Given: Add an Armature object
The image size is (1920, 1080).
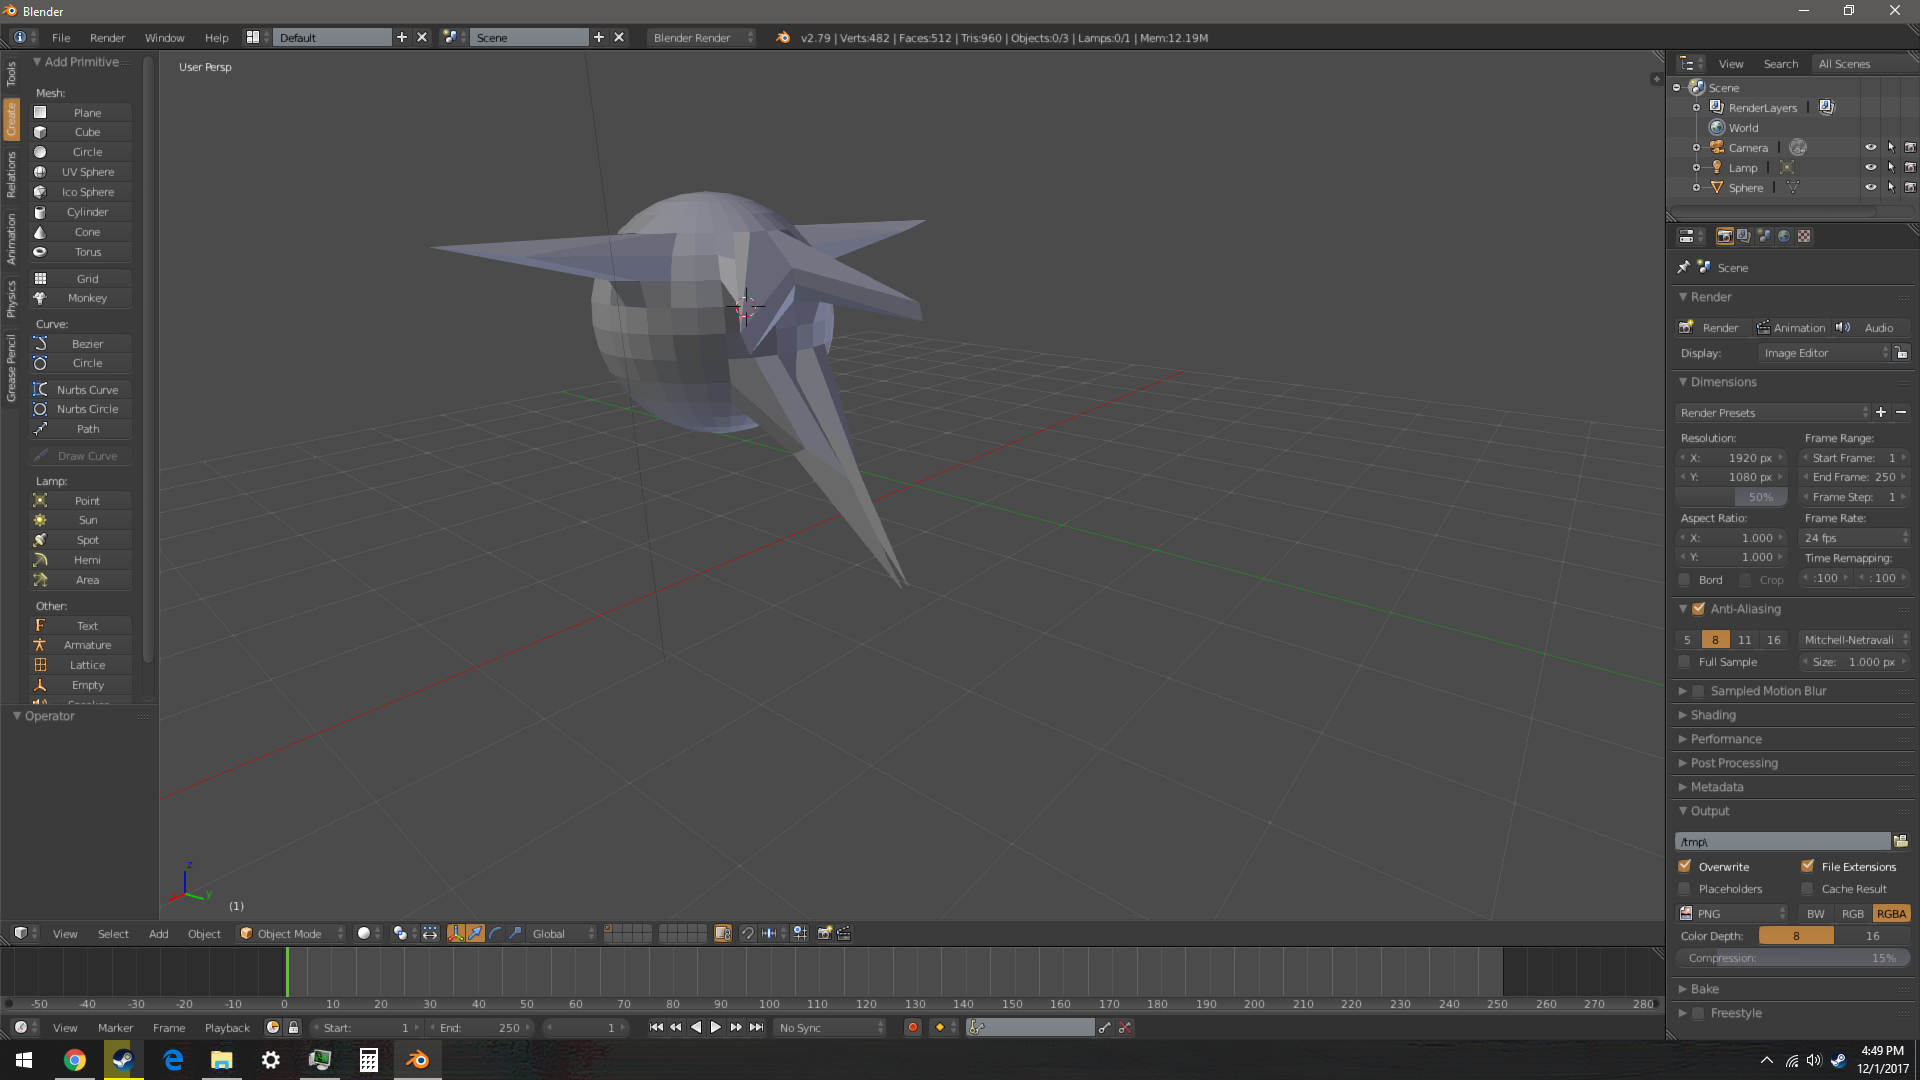Looking at the screenshot, I should [x=81, y=645].
